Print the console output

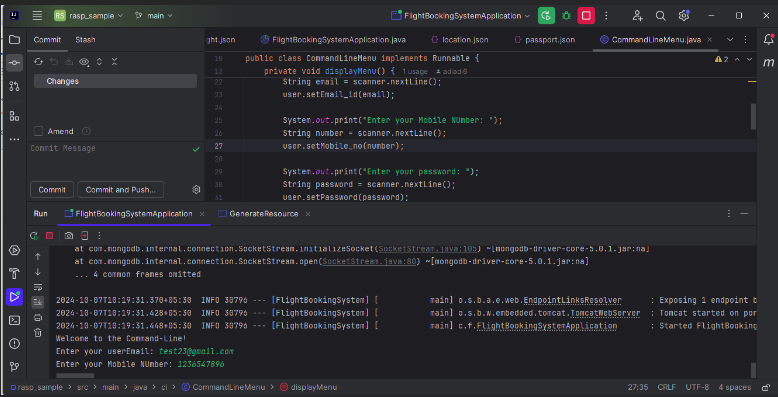coord(38,318)
